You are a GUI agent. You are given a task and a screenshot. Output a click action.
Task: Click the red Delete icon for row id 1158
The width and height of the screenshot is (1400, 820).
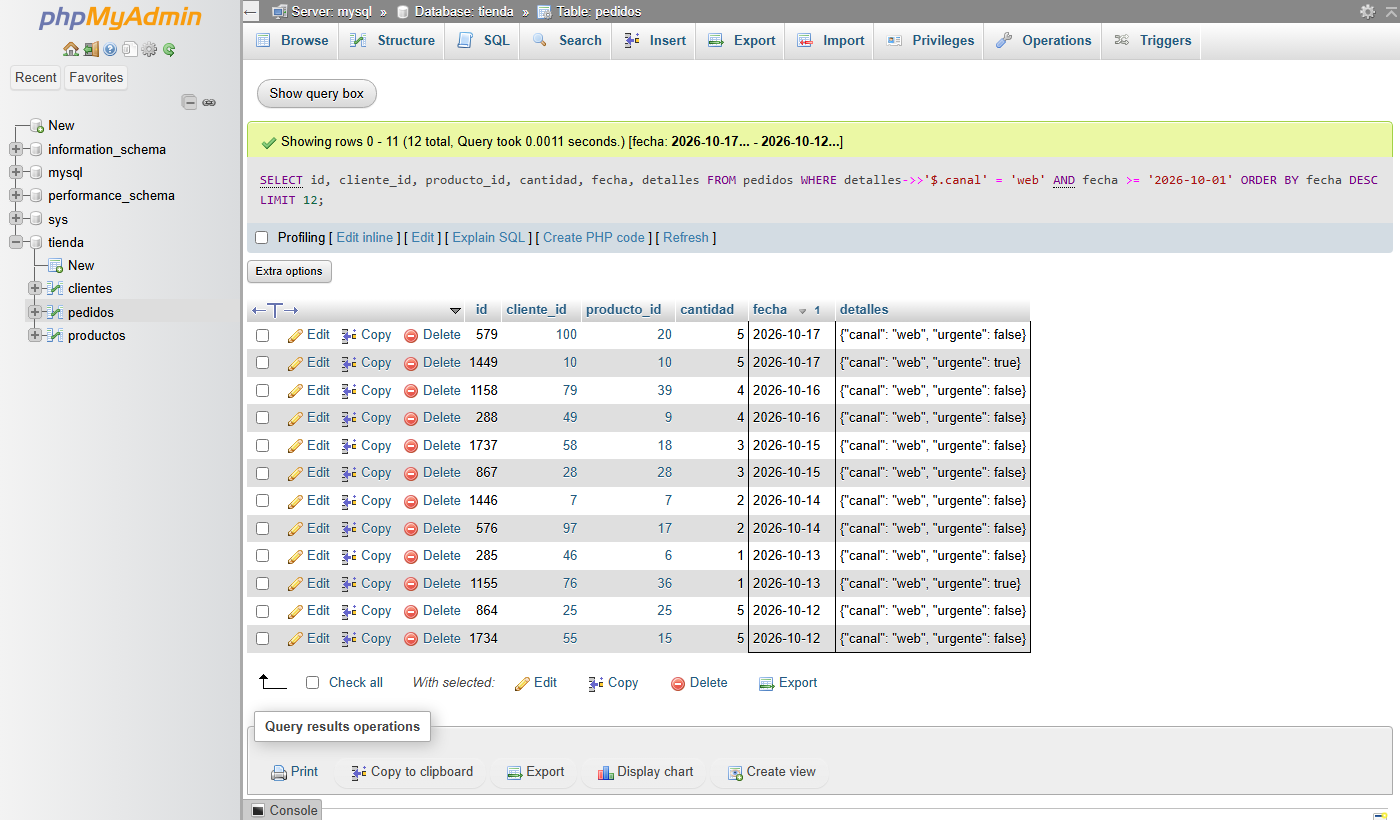point(411,391)
